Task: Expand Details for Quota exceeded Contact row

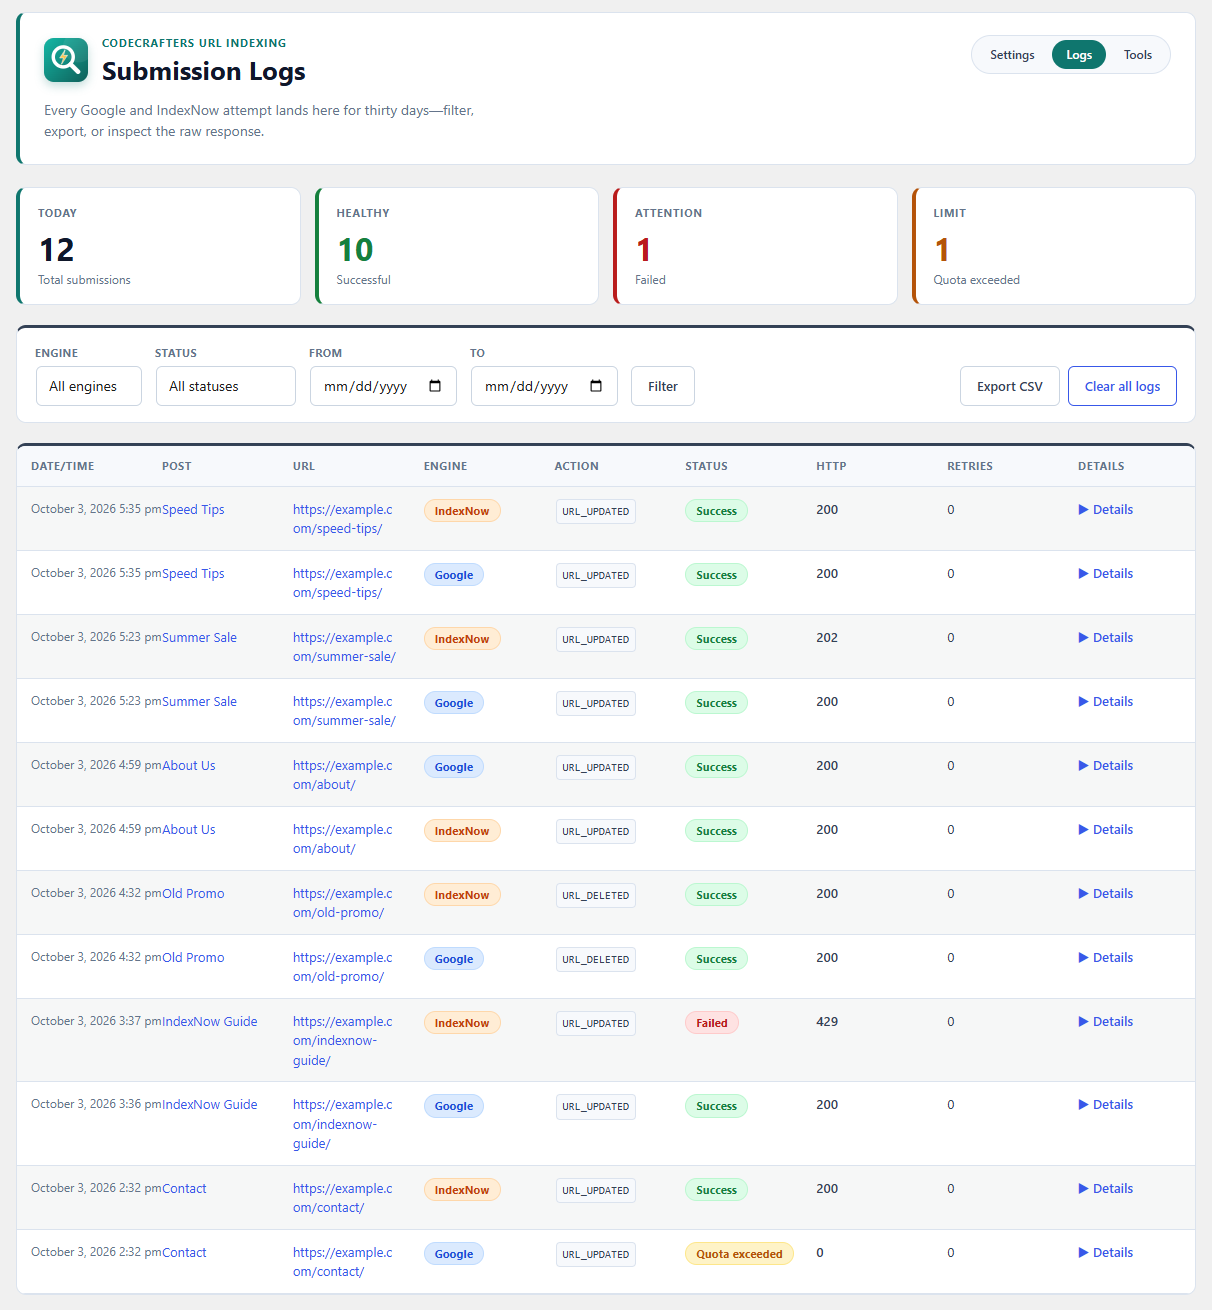Action: [1105, 1252]
